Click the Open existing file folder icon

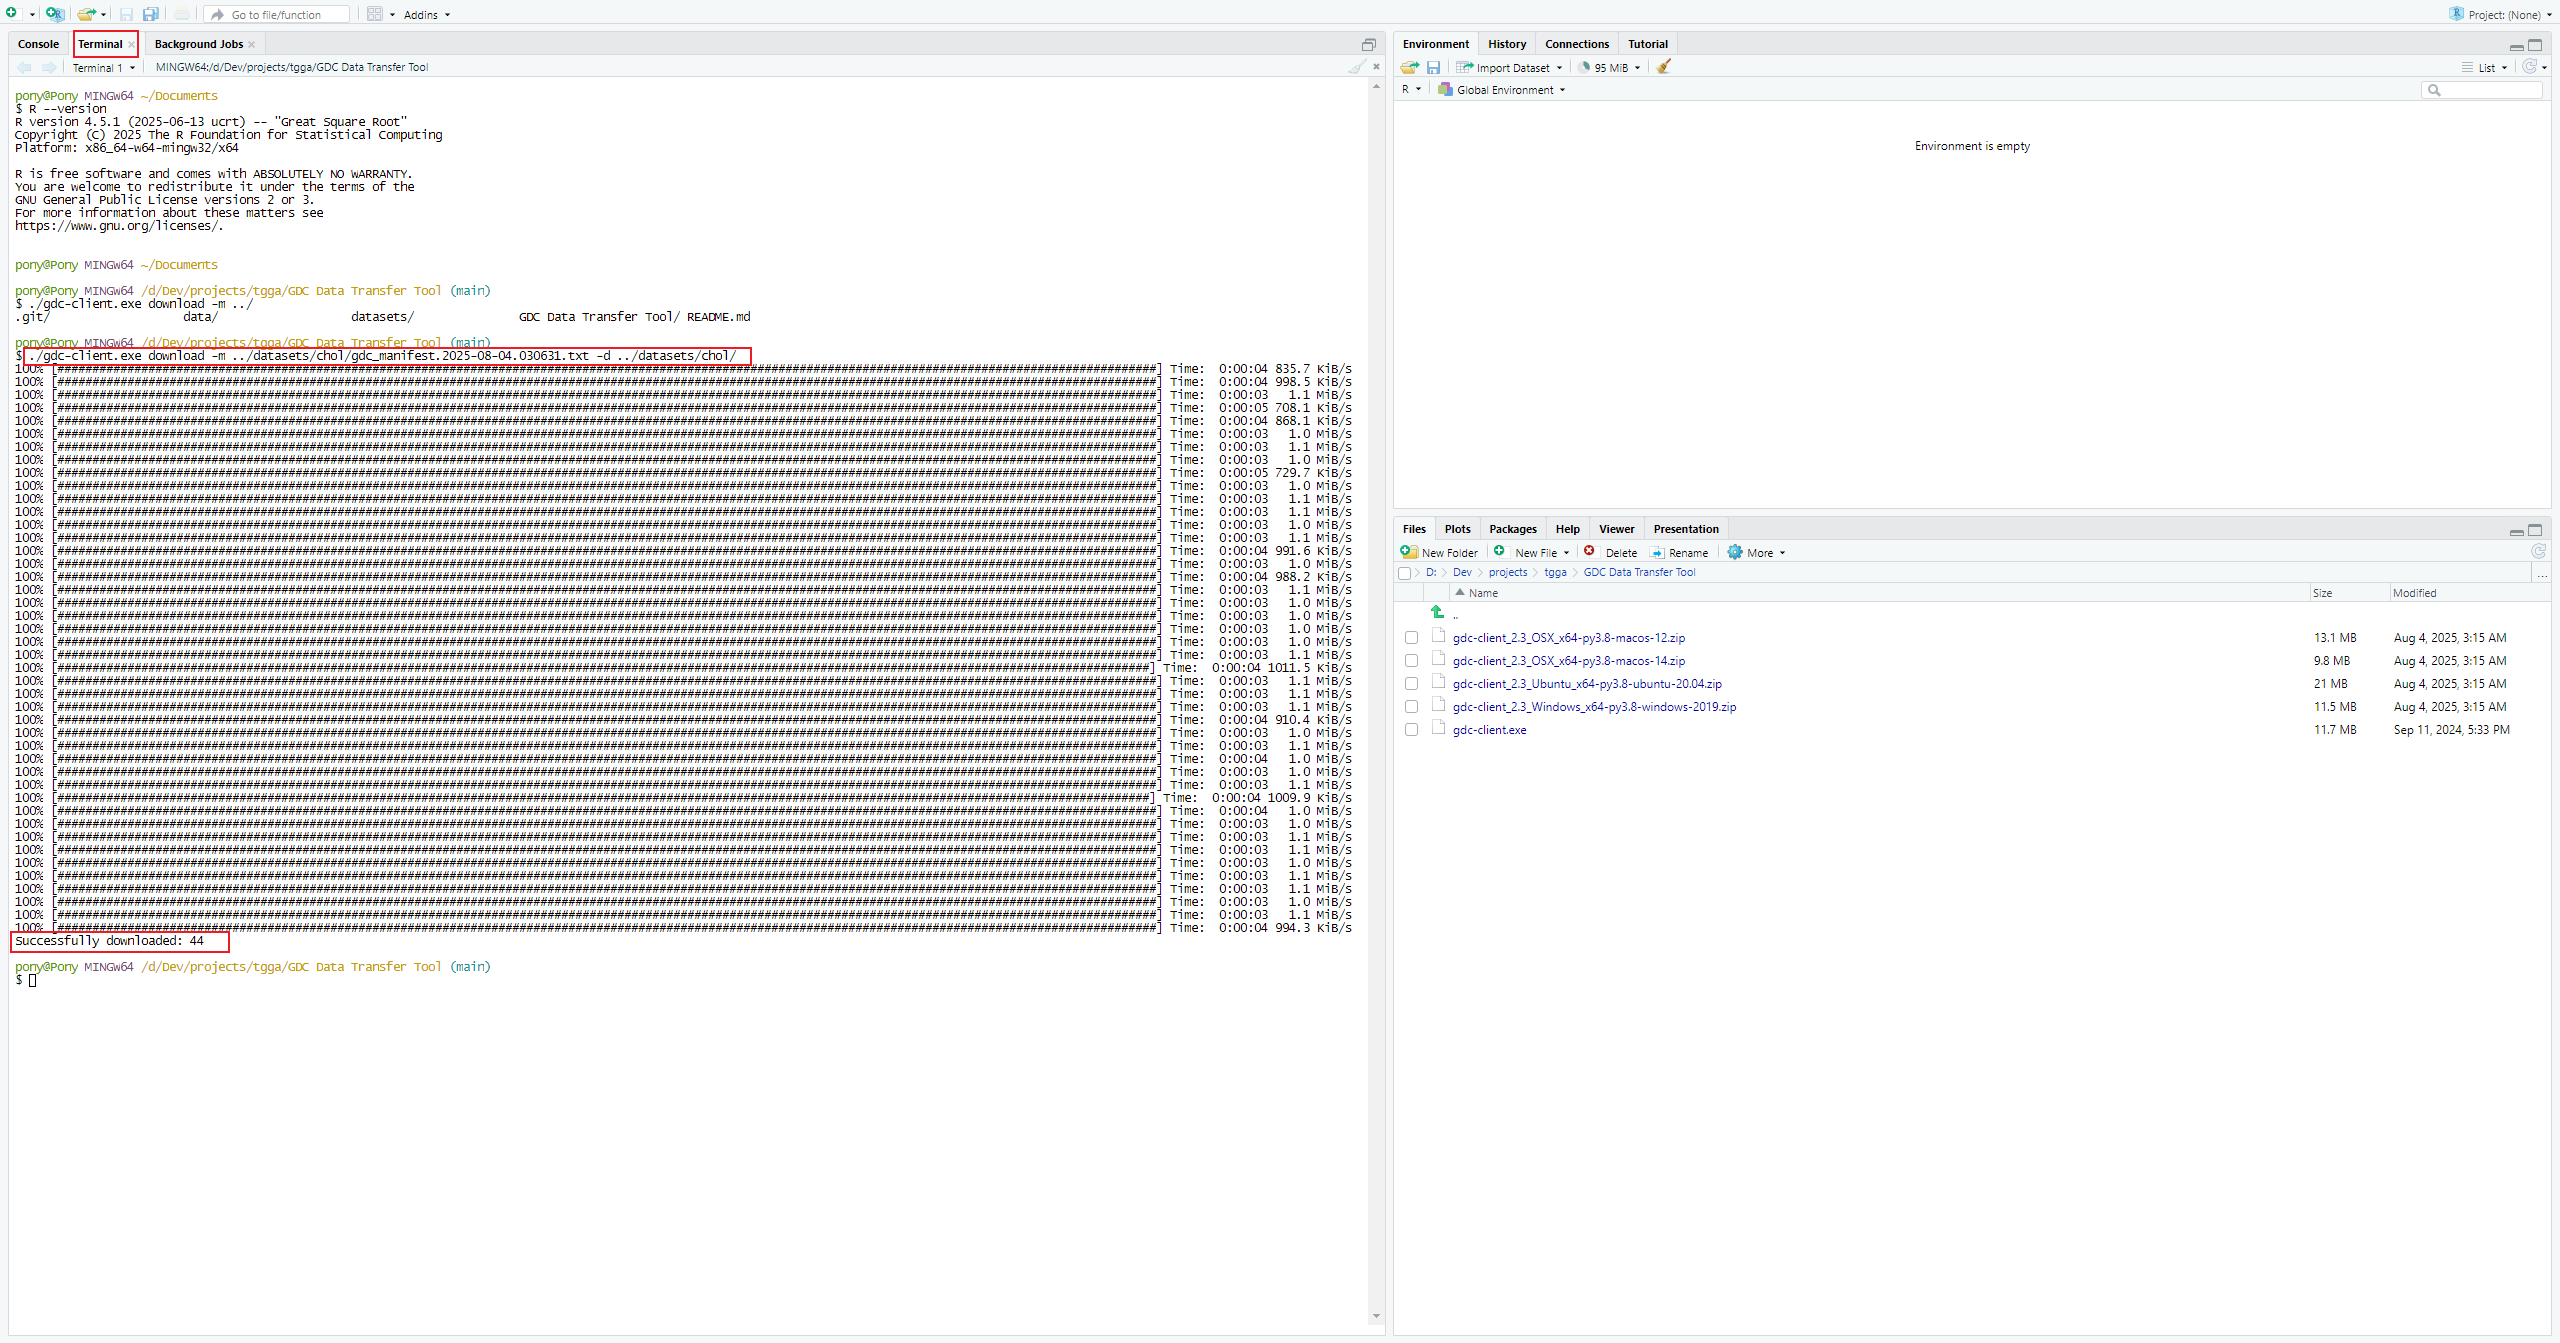87,14
